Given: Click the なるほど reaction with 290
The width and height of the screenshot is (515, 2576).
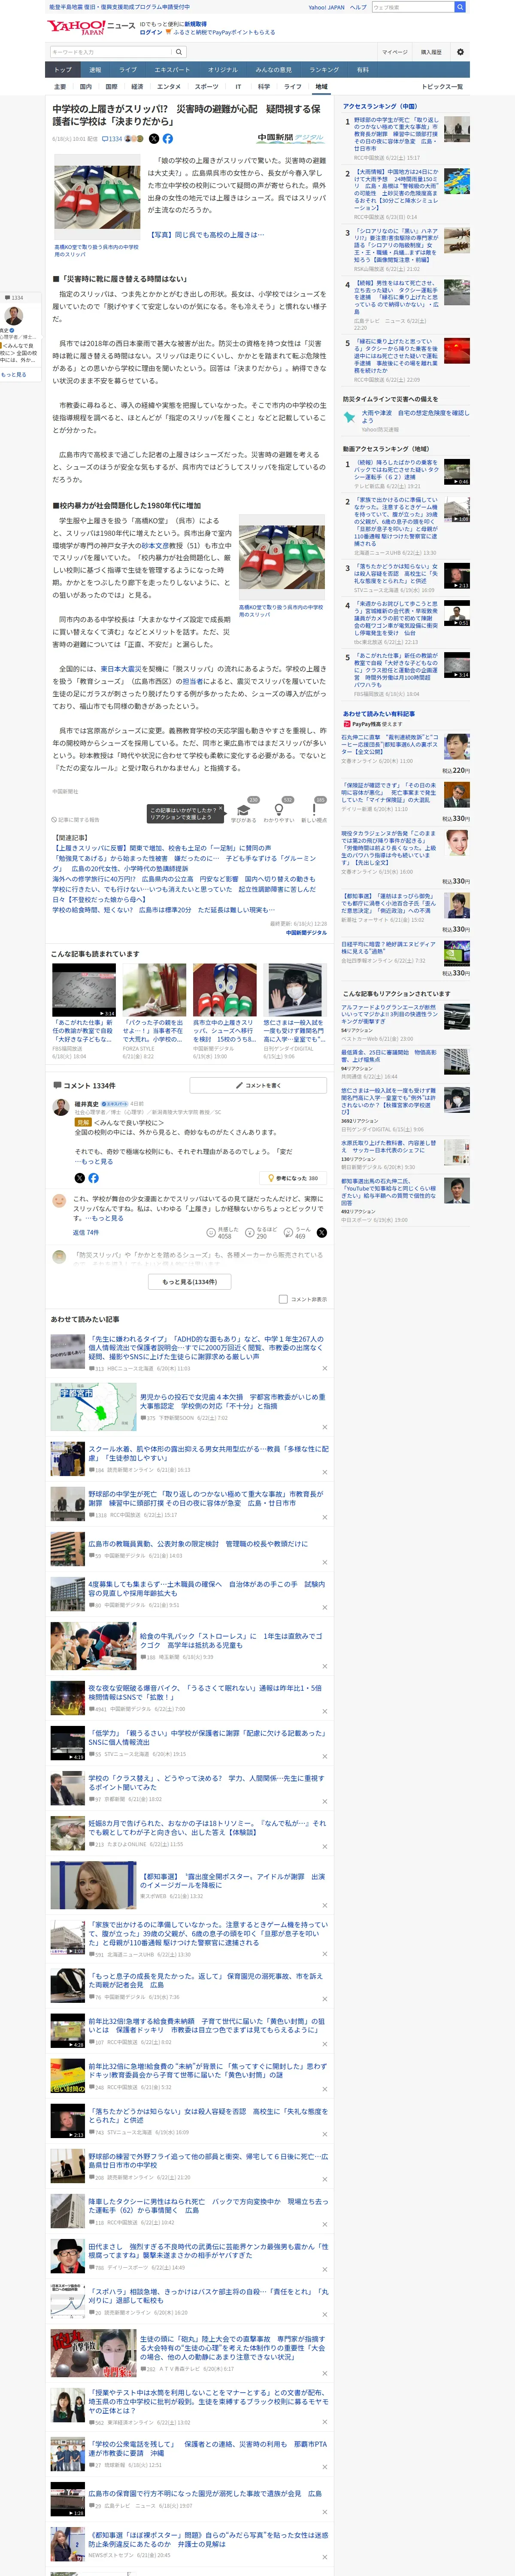Looking at the screenshot, I should coord(262,1233).
